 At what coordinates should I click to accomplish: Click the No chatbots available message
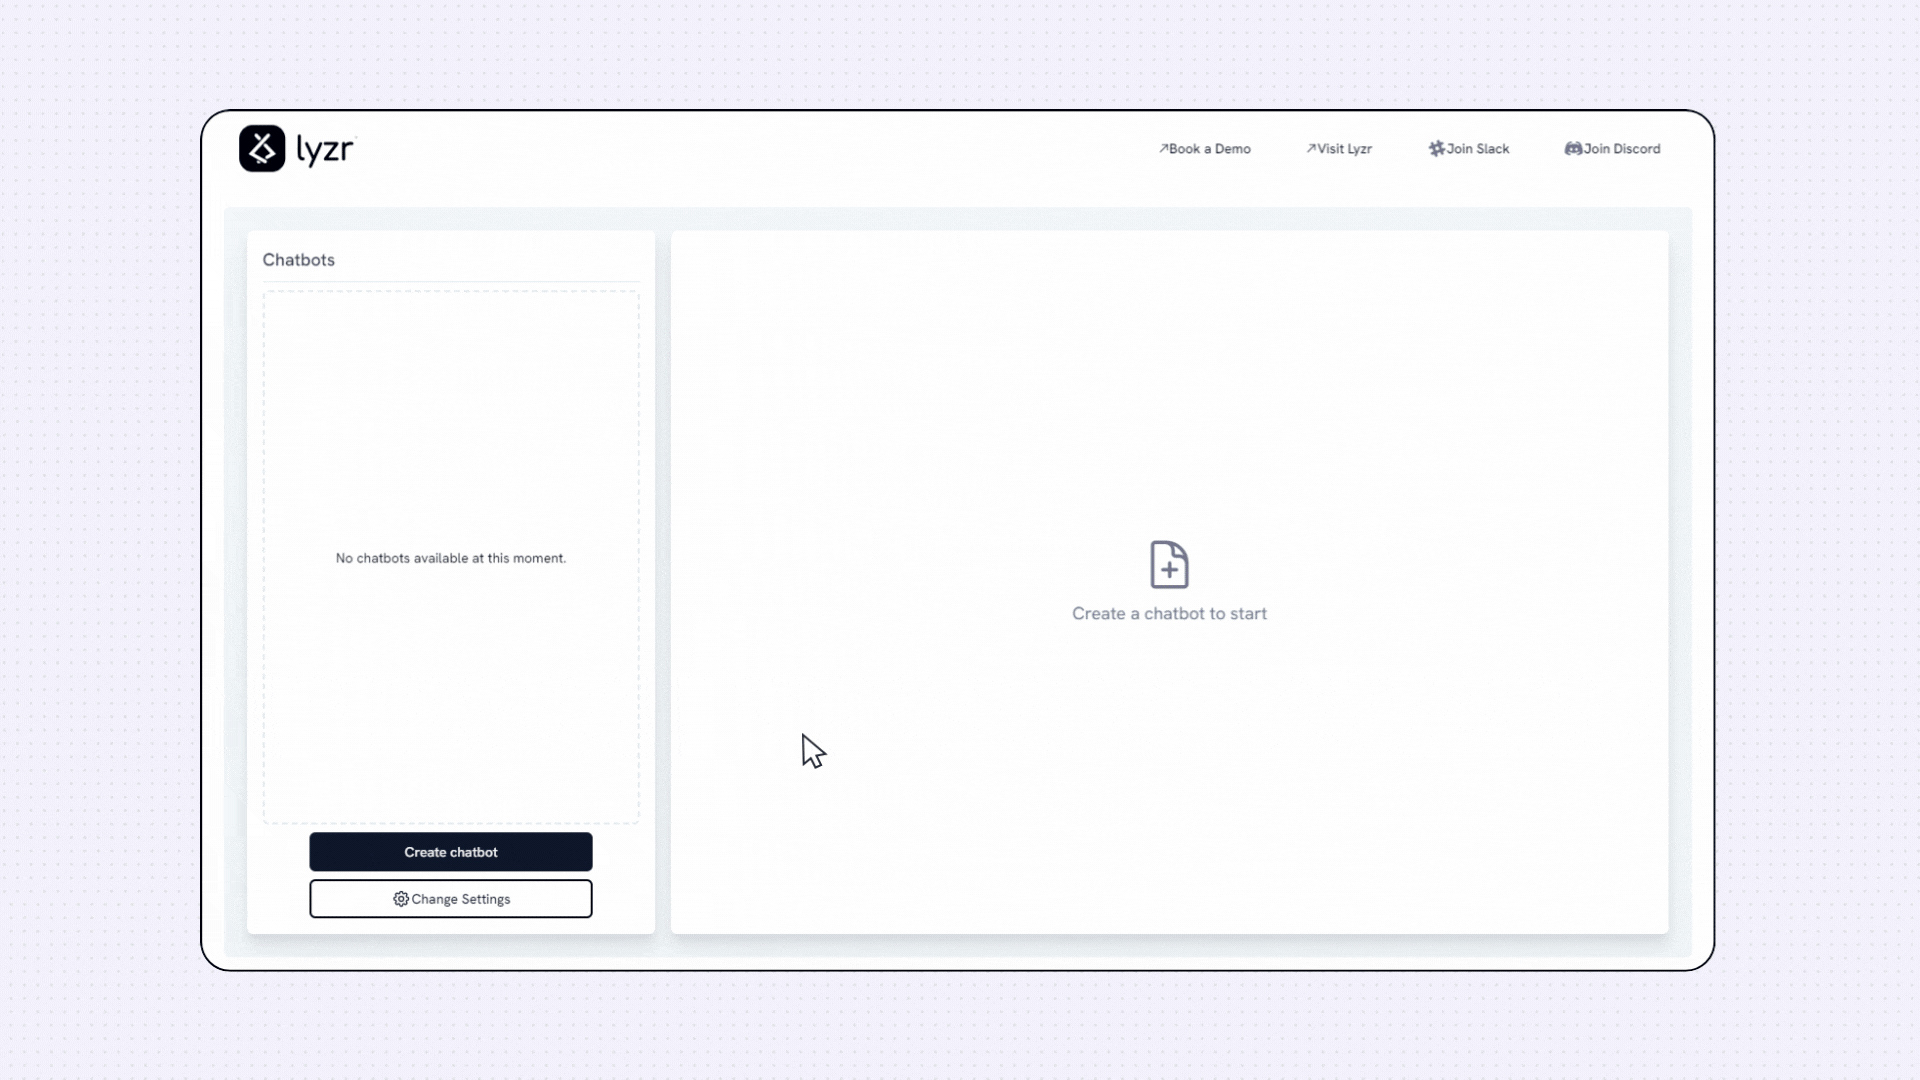click(450, 558)
